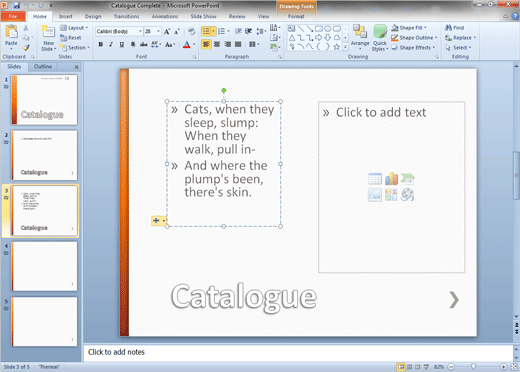This screenshot has width=520, height=372.
Task: Open the Slide Show ribbon tab
Action: point(203,16)
